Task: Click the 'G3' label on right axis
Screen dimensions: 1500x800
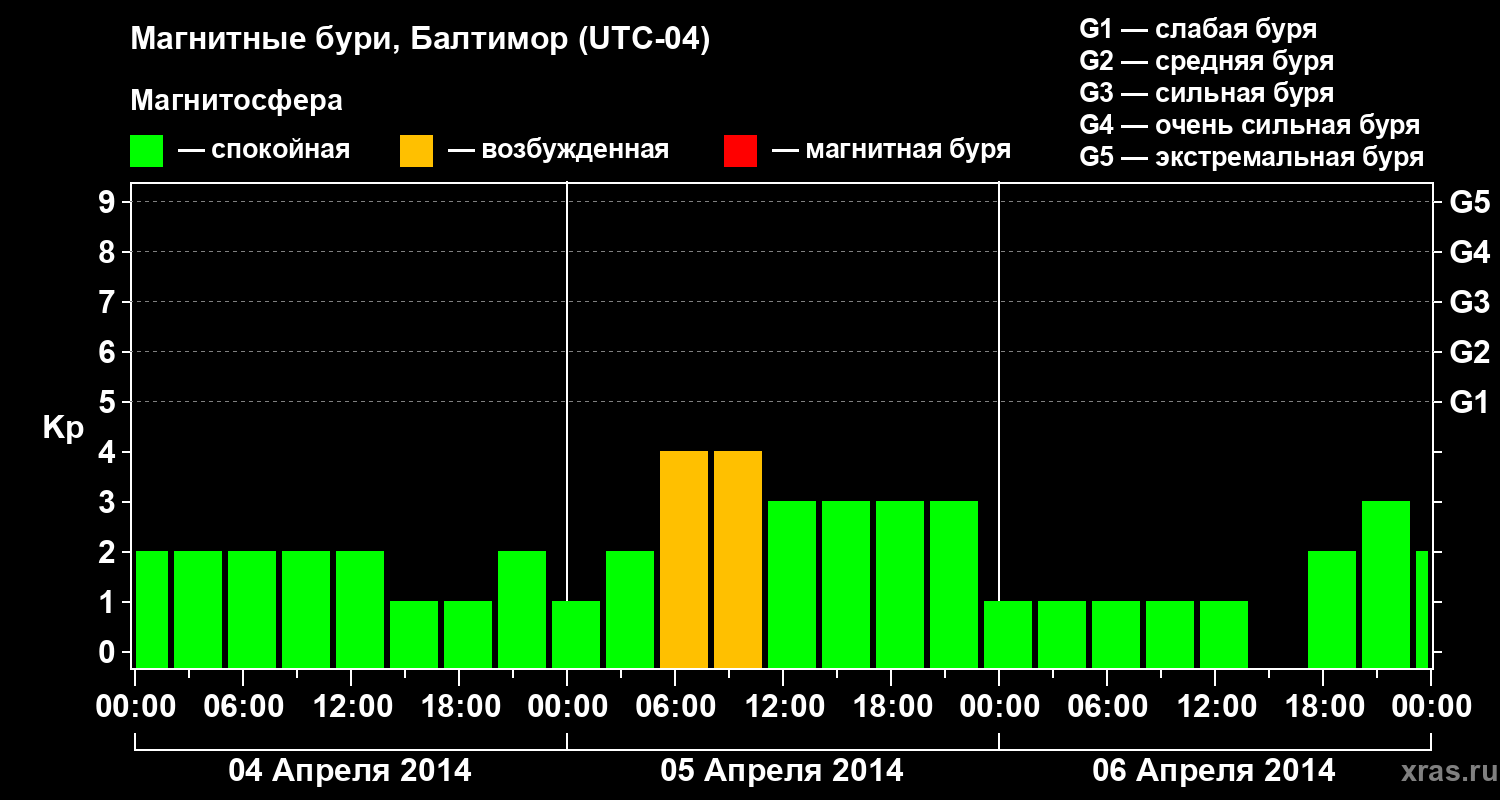Action: tap(1469, 302)
